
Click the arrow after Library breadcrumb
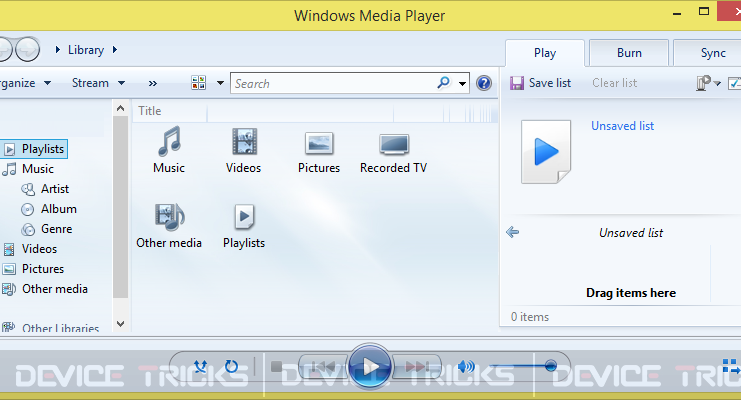pos(114,49)
